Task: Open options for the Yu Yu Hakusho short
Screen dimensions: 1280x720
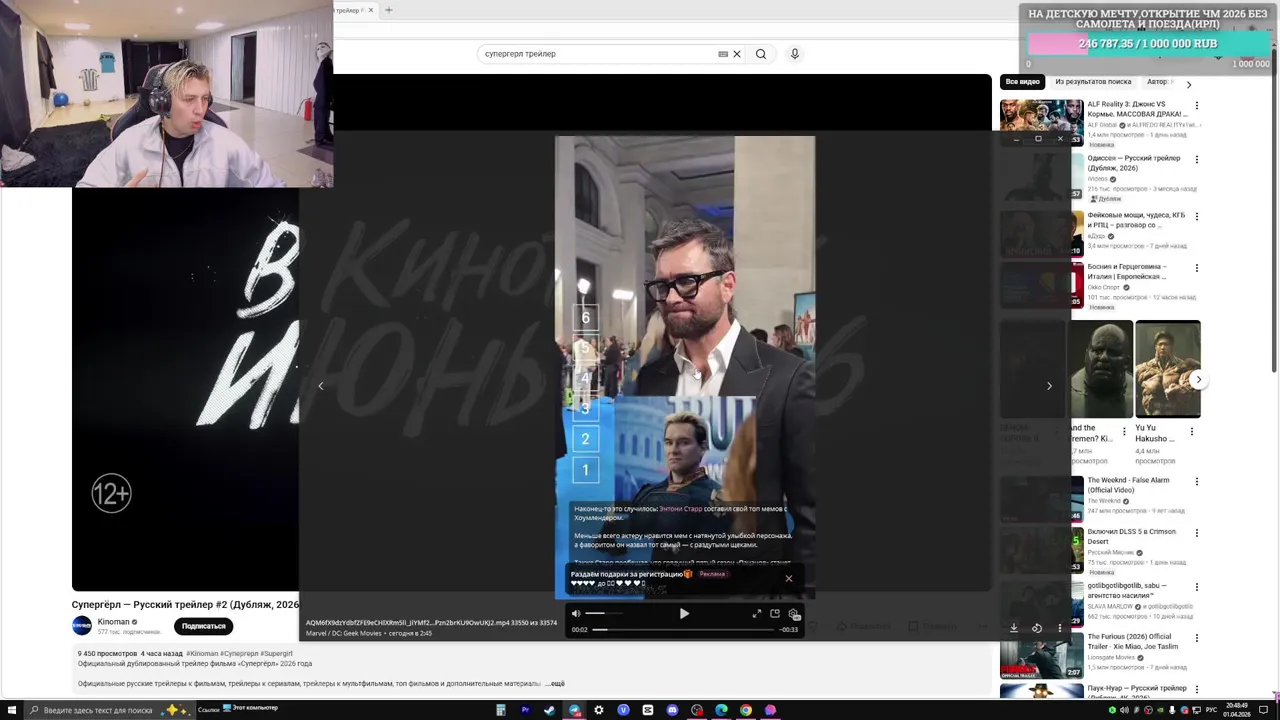Action: [x=1191, y=433]
